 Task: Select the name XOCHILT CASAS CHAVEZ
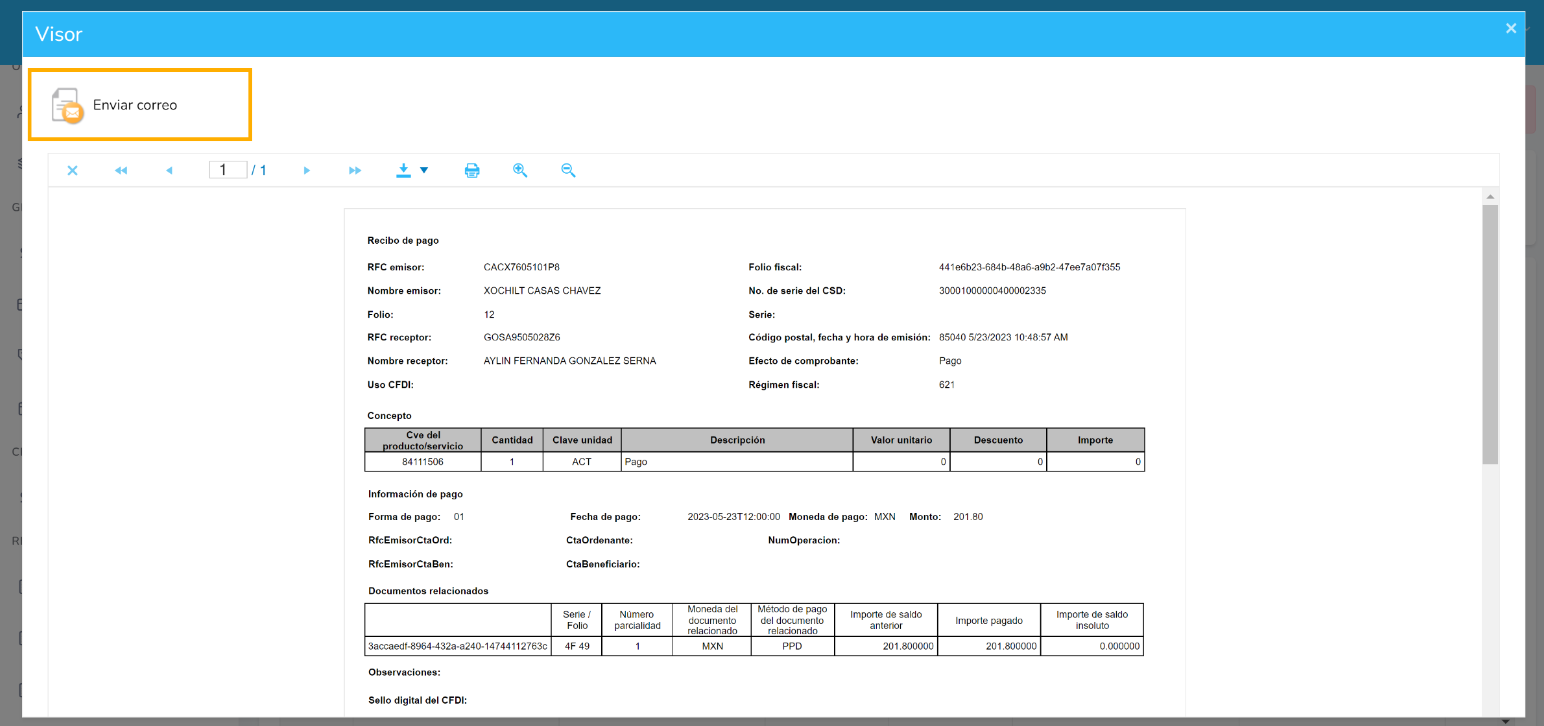(x=542, y=291)
